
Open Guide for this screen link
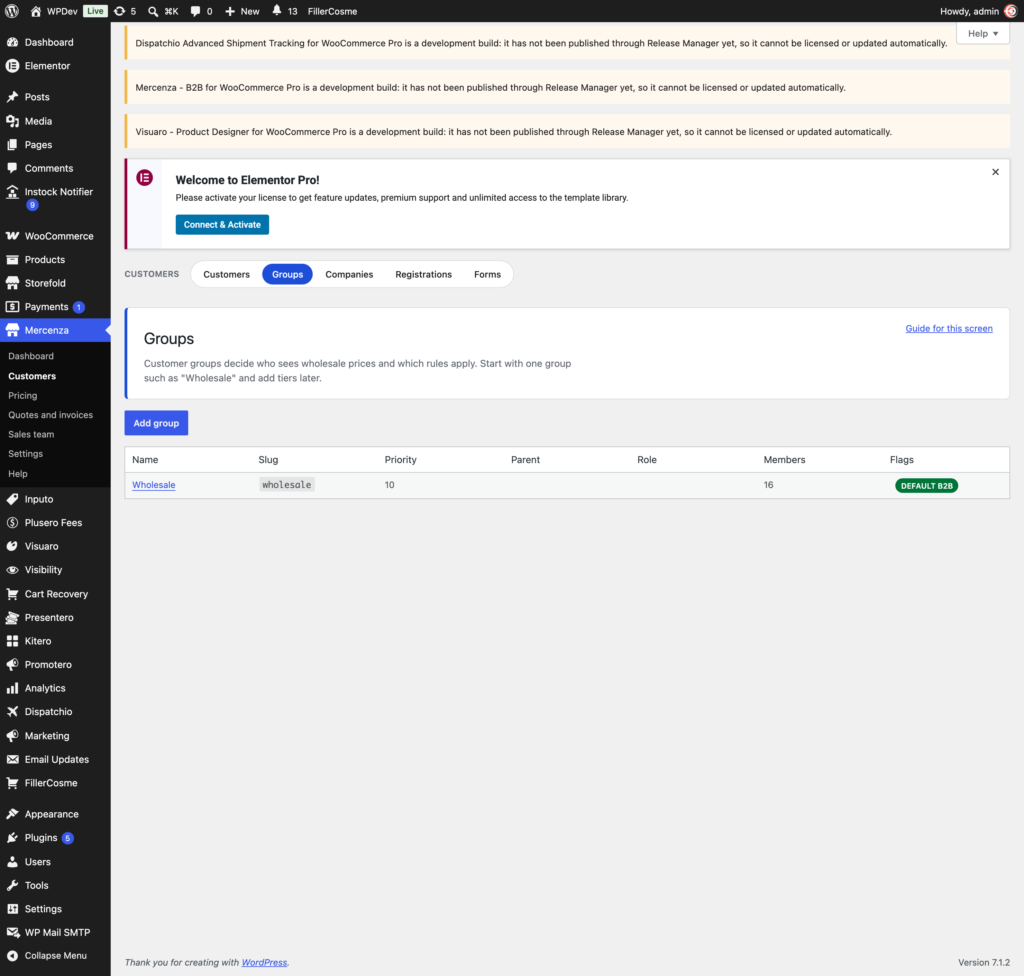pyautogui.click(x=948, y=329)
